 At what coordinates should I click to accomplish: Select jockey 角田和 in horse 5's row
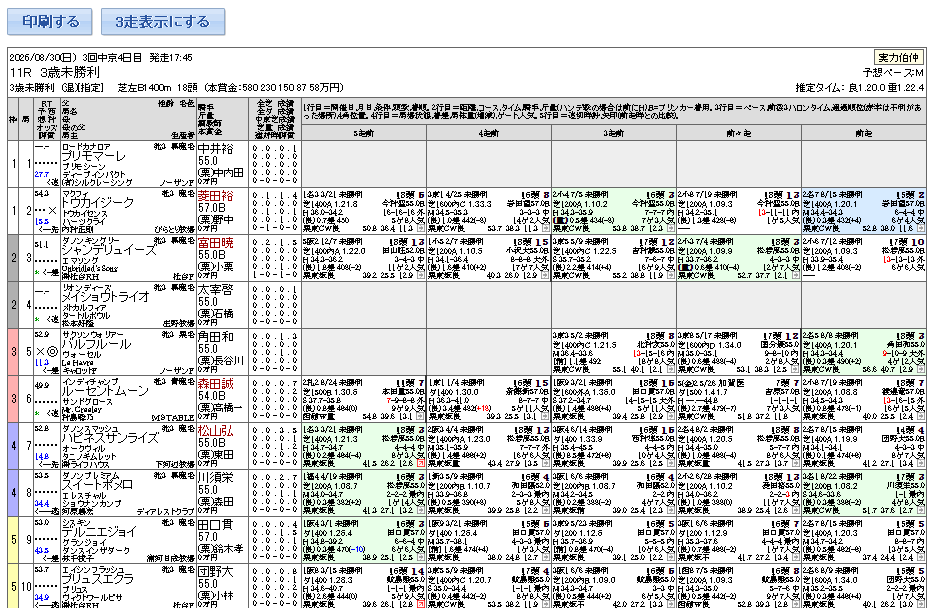tap(215, 336)
